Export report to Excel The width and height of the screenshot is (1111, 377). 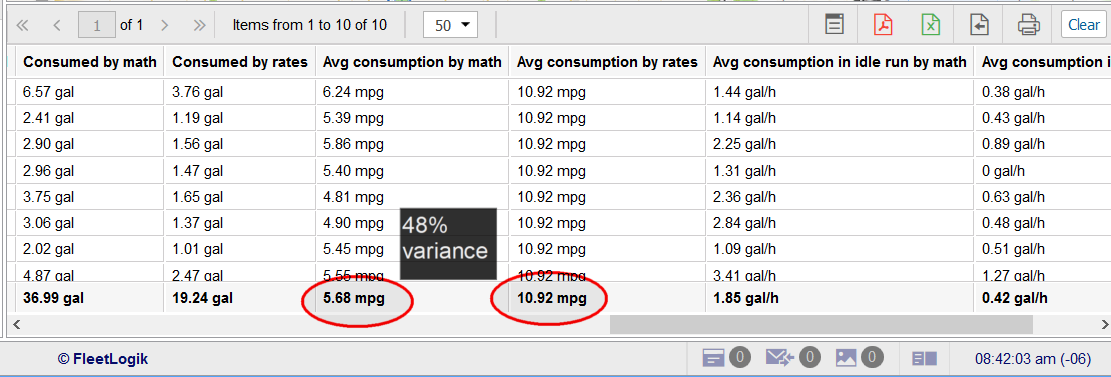(x=931, y=25)
